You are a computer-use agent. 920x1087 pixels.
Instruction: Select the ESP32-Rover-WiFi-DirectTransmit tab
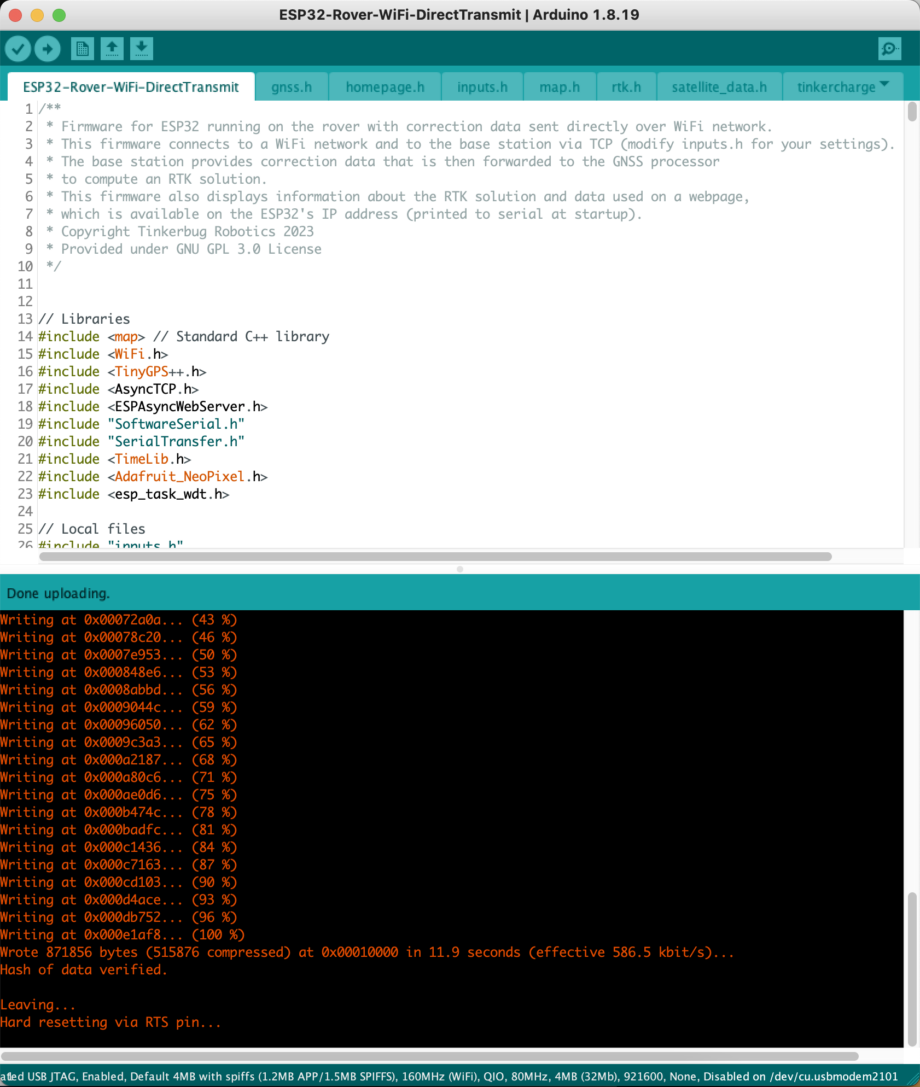131,87
